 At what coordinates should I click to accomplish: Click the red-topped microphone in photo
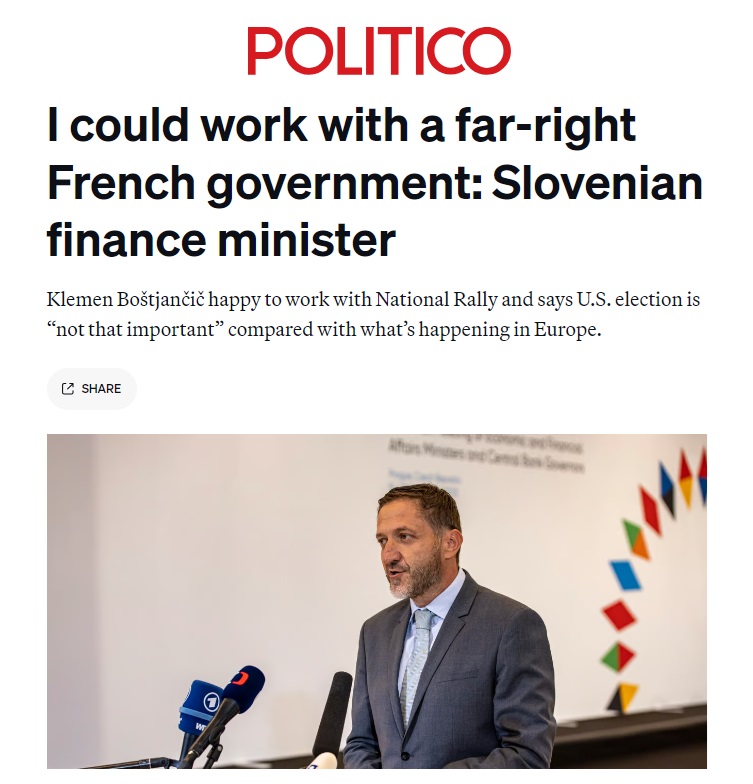pos(242,687)
